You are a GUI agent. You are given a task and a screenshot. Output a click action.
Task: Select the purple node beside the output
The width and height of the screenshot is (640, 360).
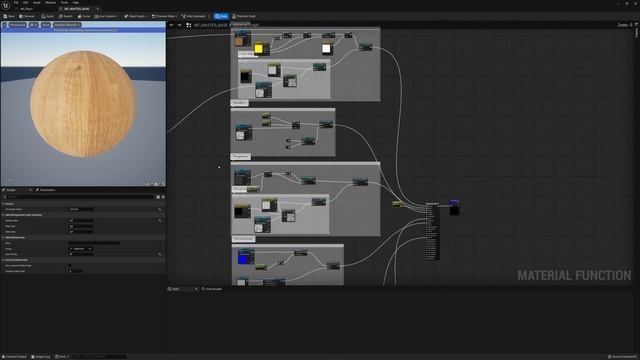(x=454, y=207)
